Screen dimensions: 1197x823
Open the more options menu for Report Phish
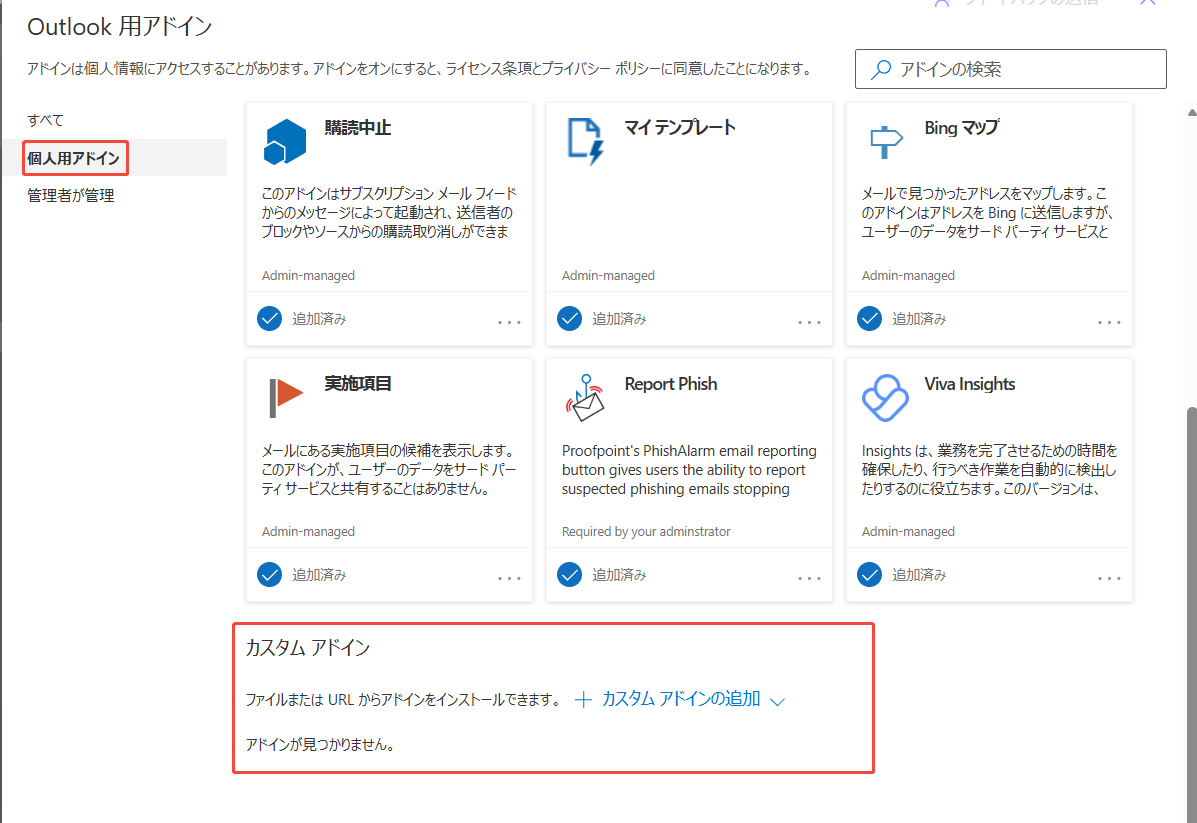(809, 578)
